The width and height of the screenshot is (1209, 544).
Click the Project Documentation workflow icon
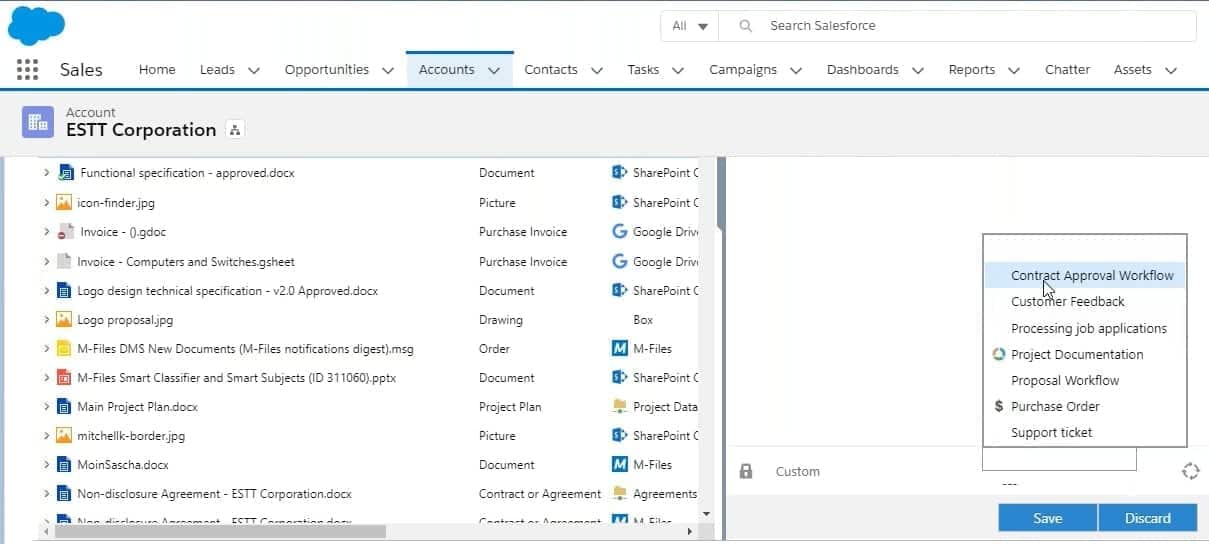coord(998,354)
